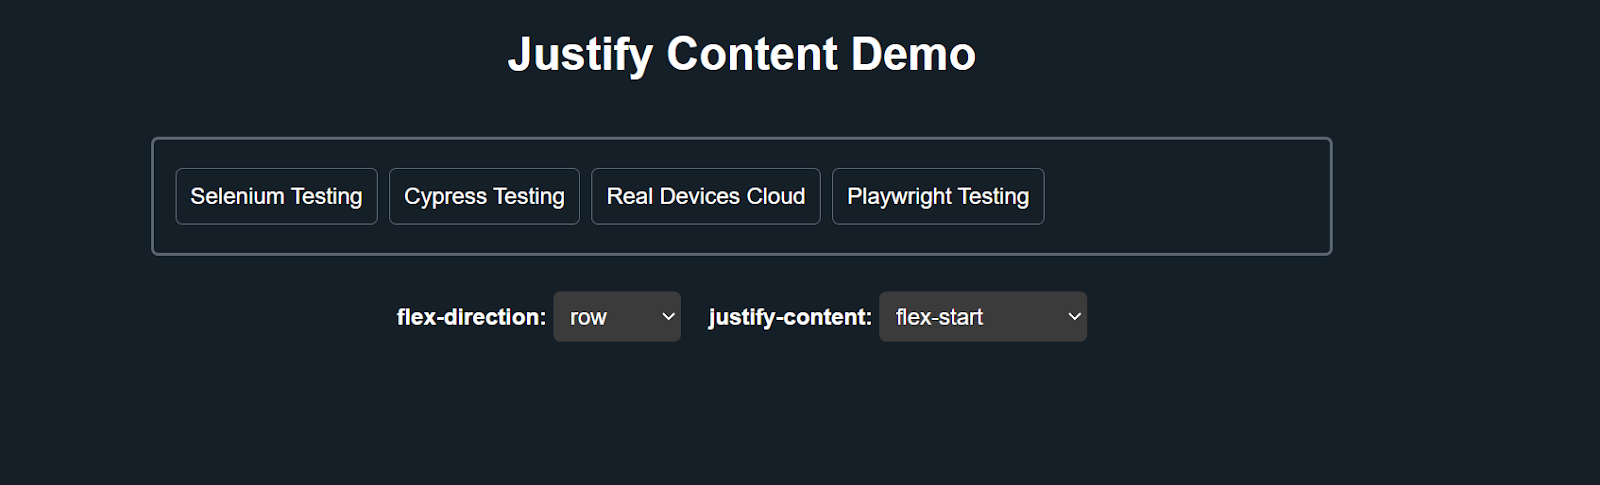Select the Cypress Testing box
The width and height of the screenshot is (1600, 485).
[x=484, y=196]
